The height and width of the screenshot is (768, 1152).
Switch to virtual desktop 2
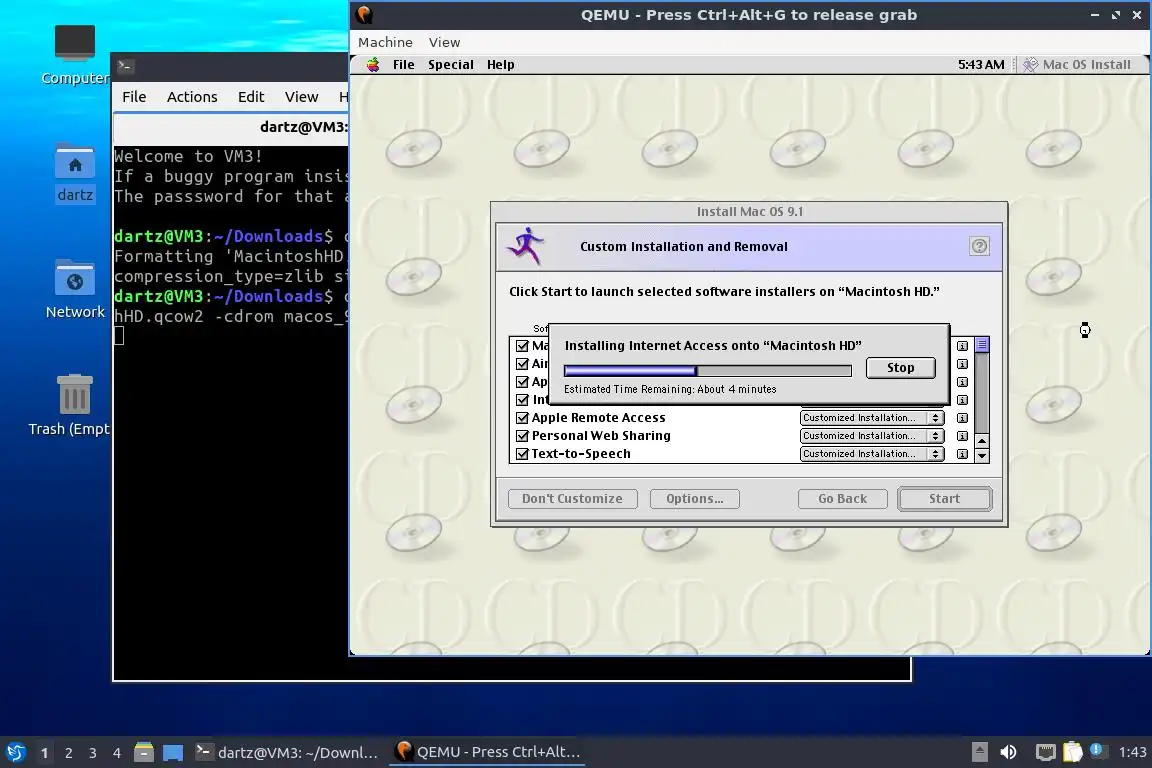68,753
